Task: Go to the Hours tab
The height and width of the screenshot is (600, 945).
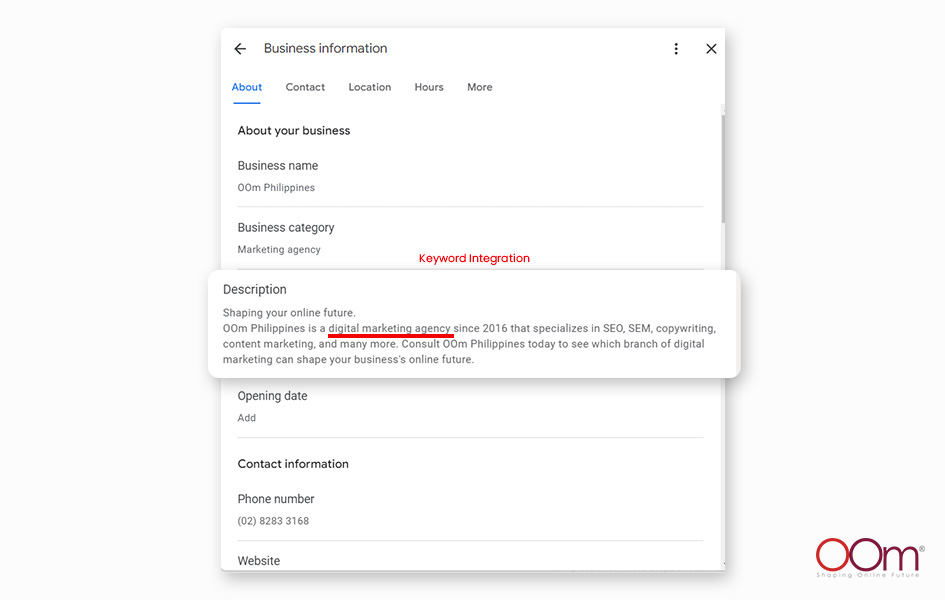Action: pyautogui.click(x=429, y=87)
